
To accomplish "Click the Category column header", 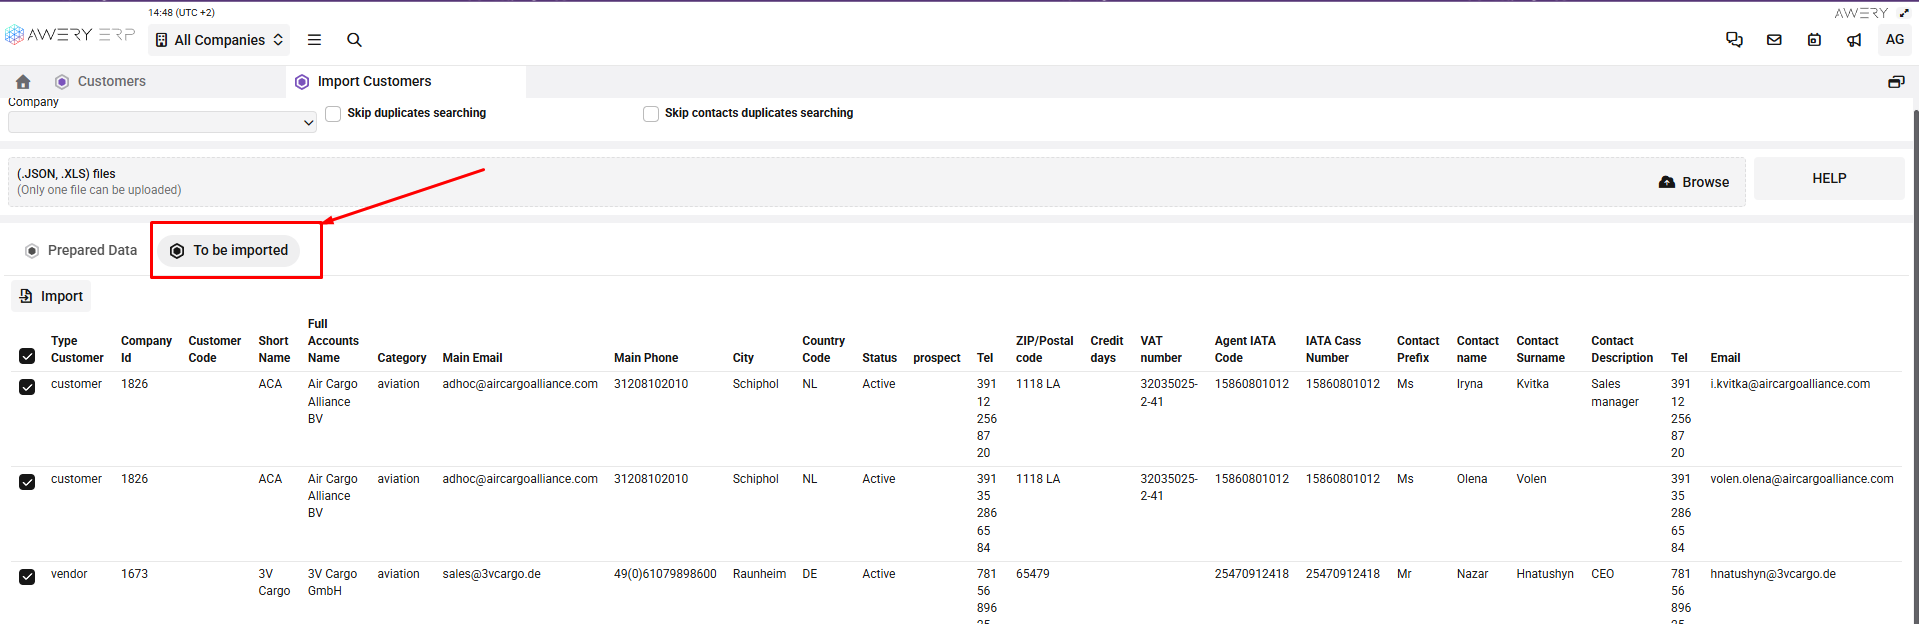I will point(401,358).
